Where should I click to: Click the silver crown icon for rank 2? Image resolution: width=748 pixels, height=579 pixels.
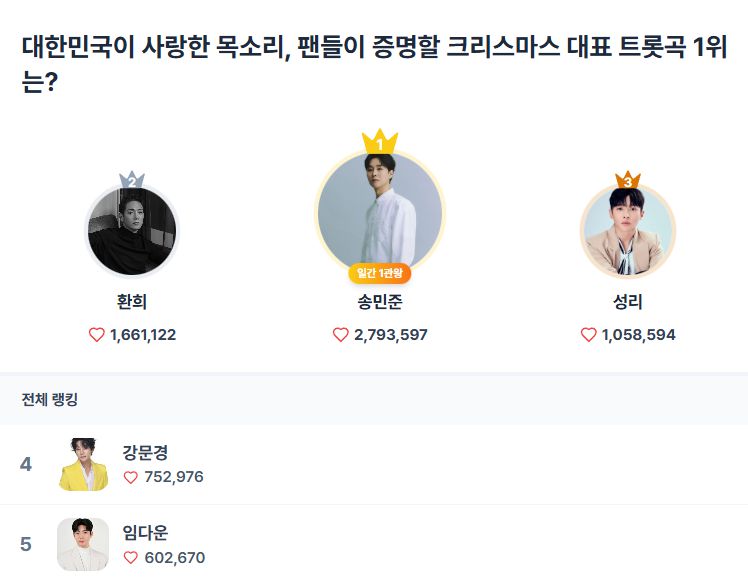pos(132,182)
